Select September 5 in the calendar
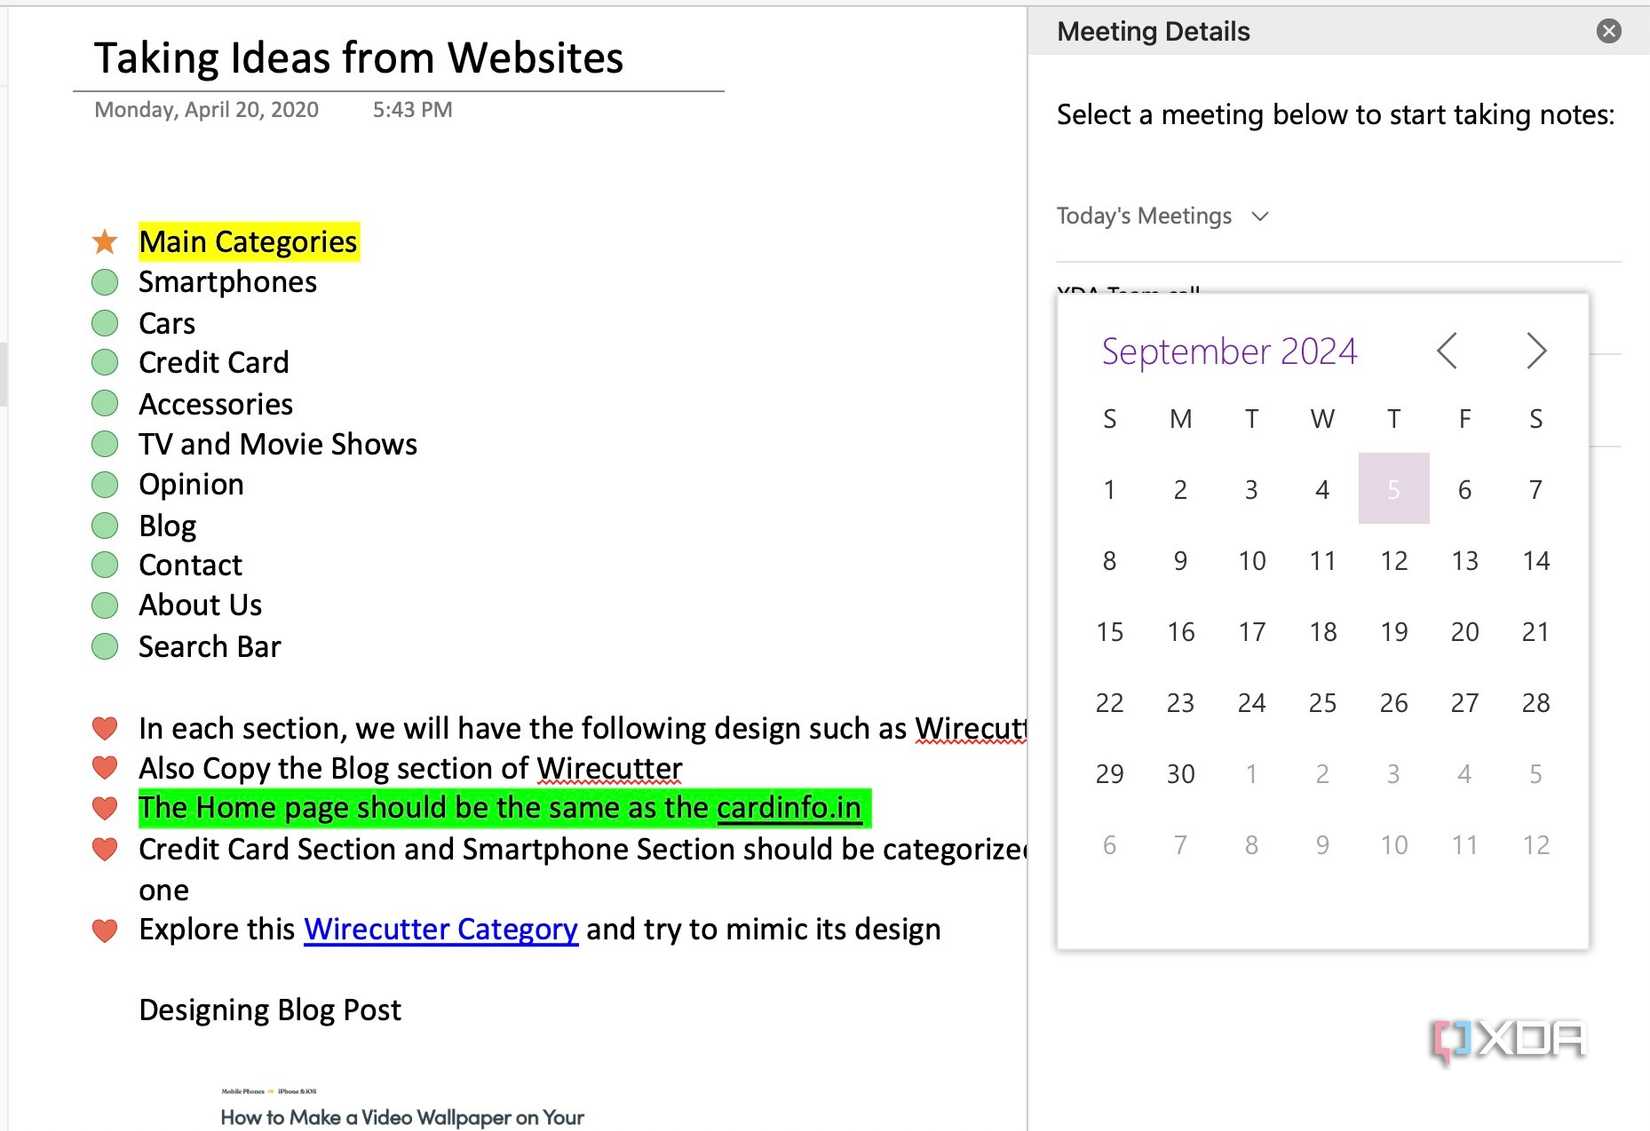Image resolution: width=1650 pixels, height=1131 pixels. tap(1393, 489)
